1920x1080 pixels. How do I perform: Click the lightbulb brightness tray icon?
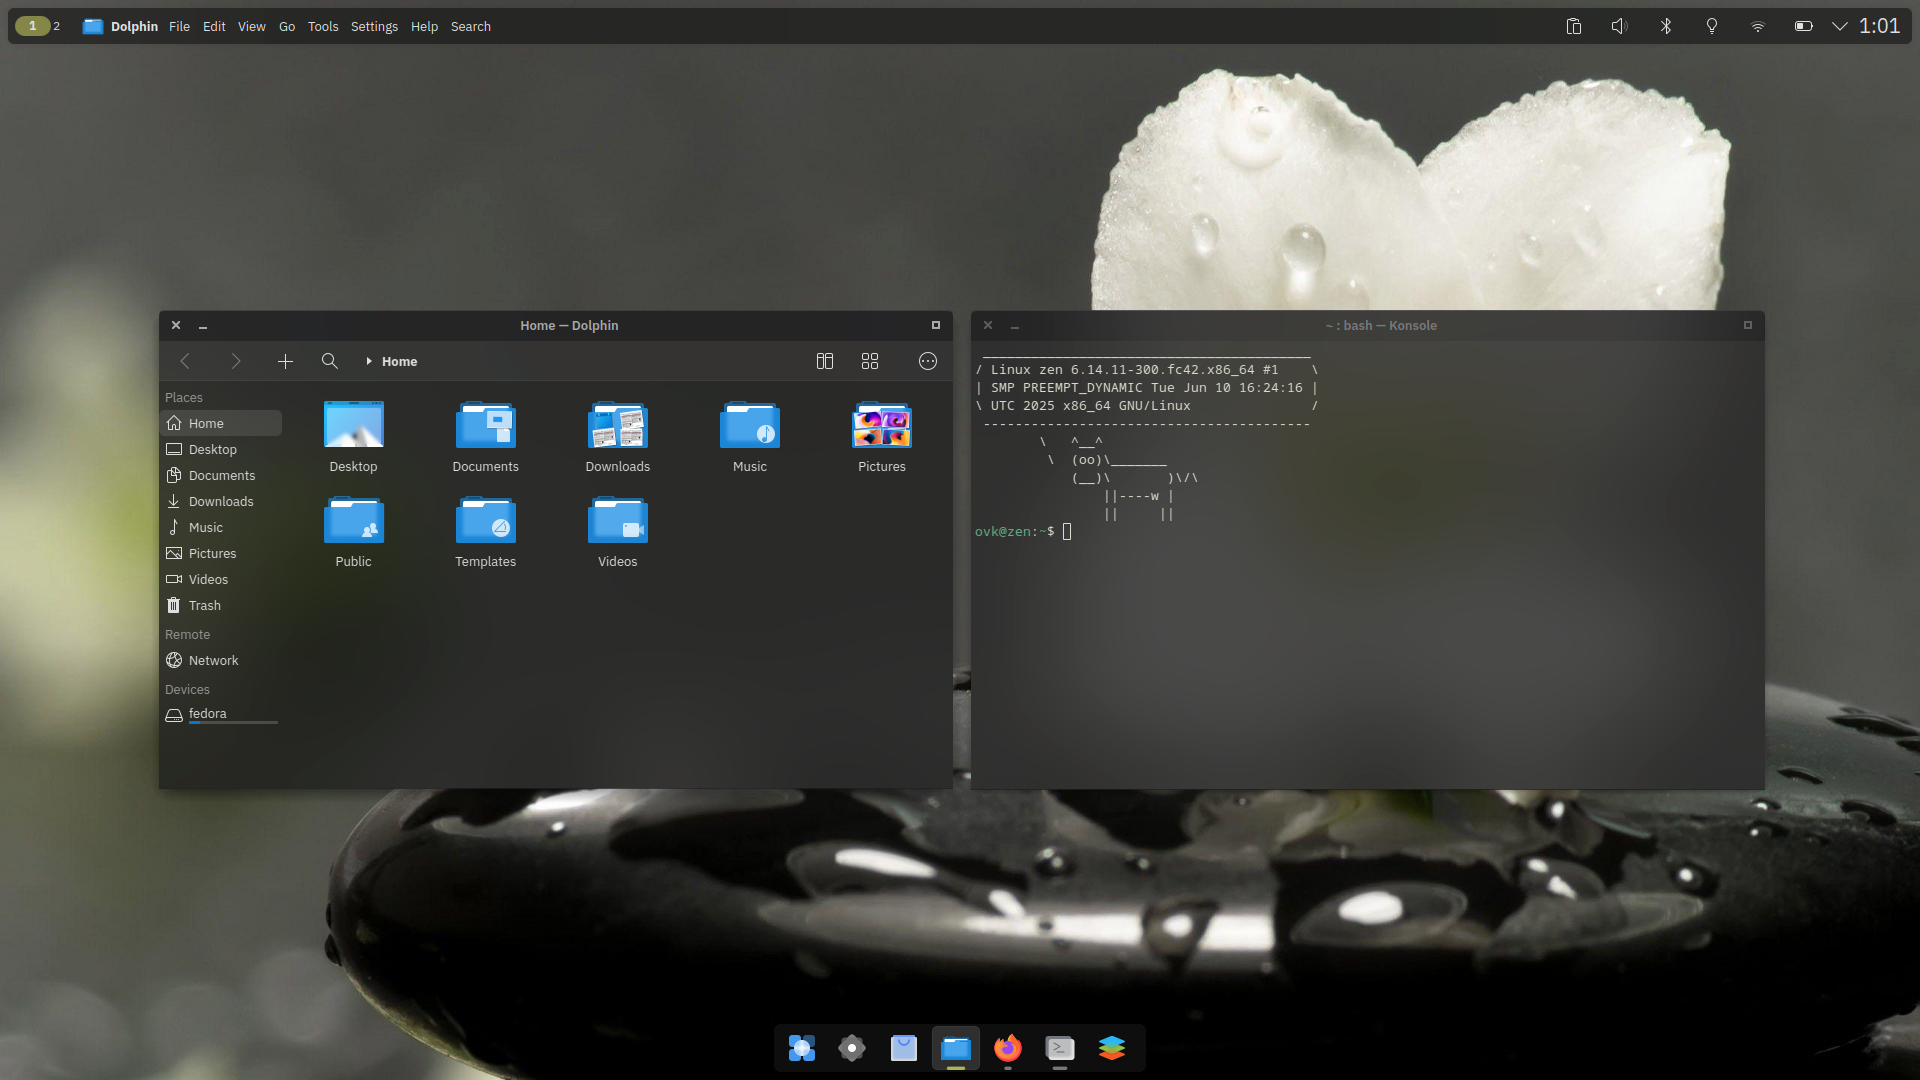pos(1712,26)
